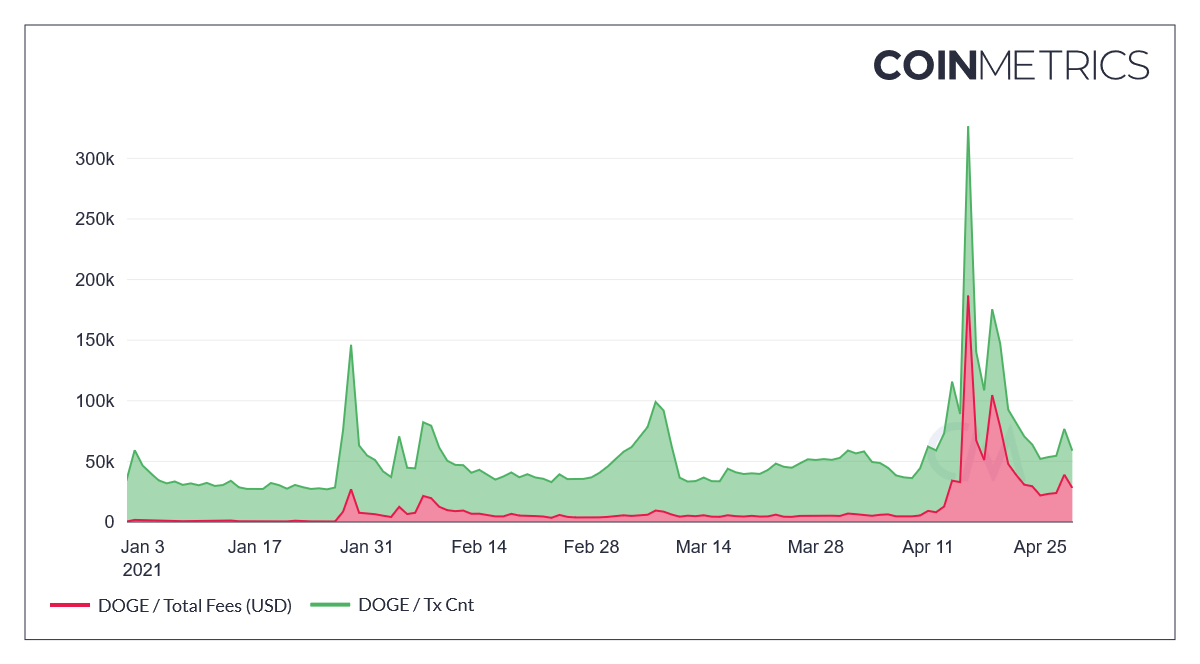
Task: Click the Apr 25 x-axis date label
Action: click(x=1041, y=547)
